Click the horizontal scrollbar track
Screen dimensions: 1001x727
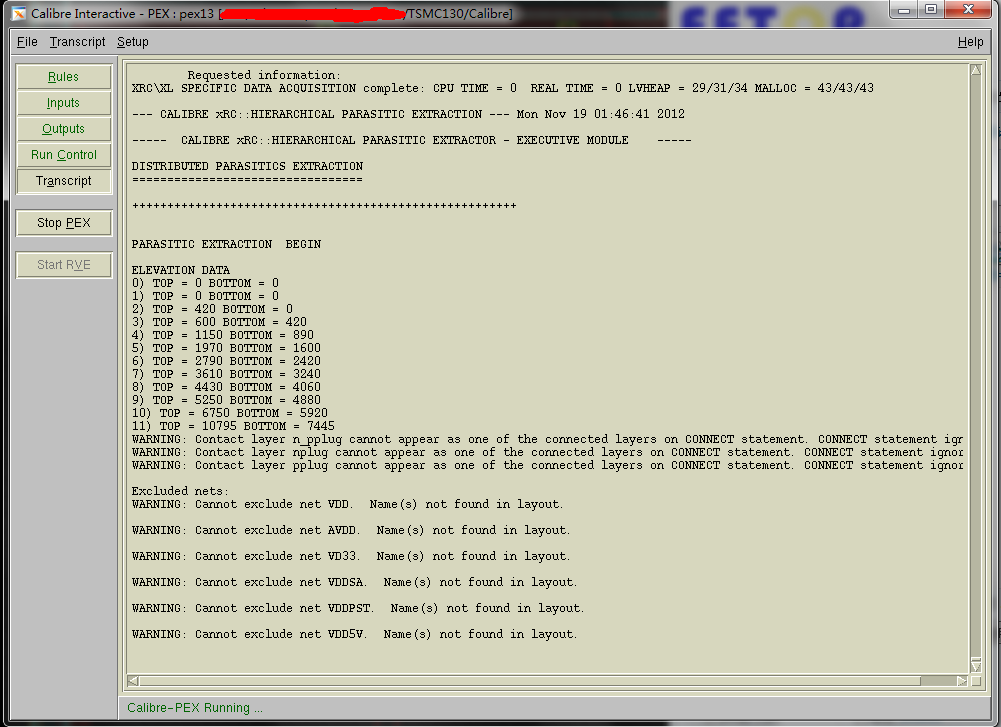coord(547,681)
